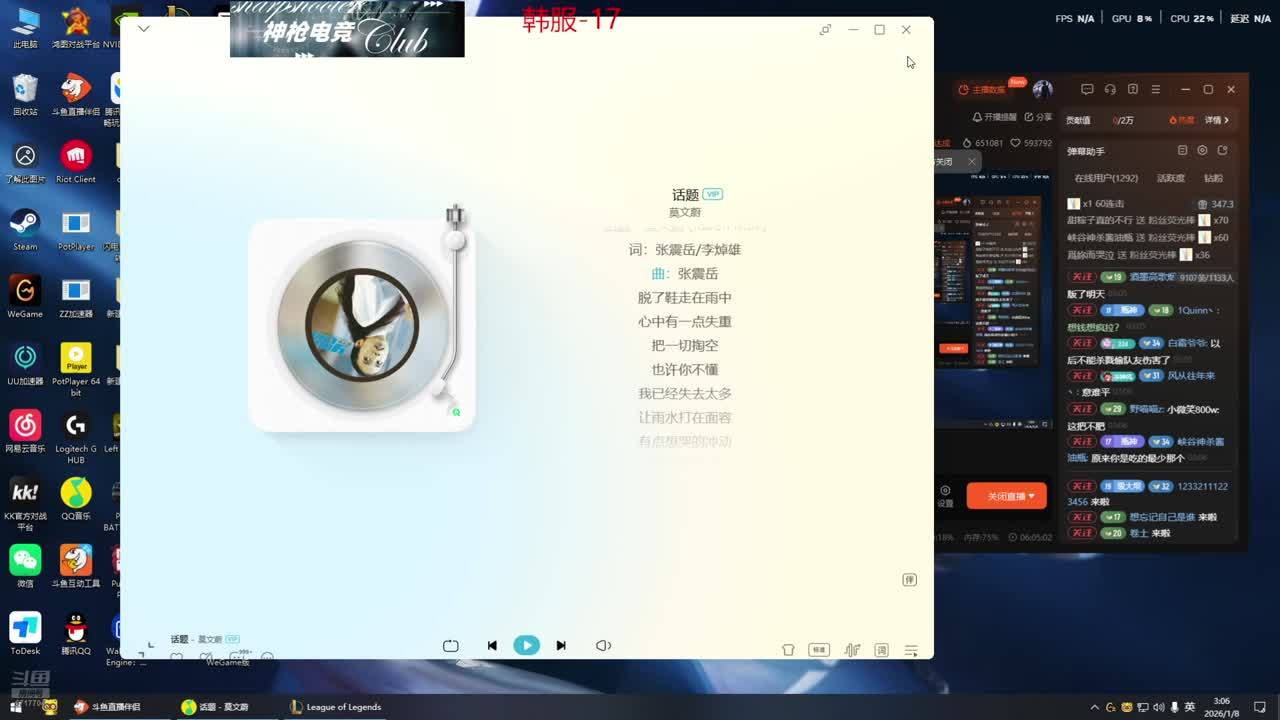Toggle the loop playback mode

click(451, 646)
